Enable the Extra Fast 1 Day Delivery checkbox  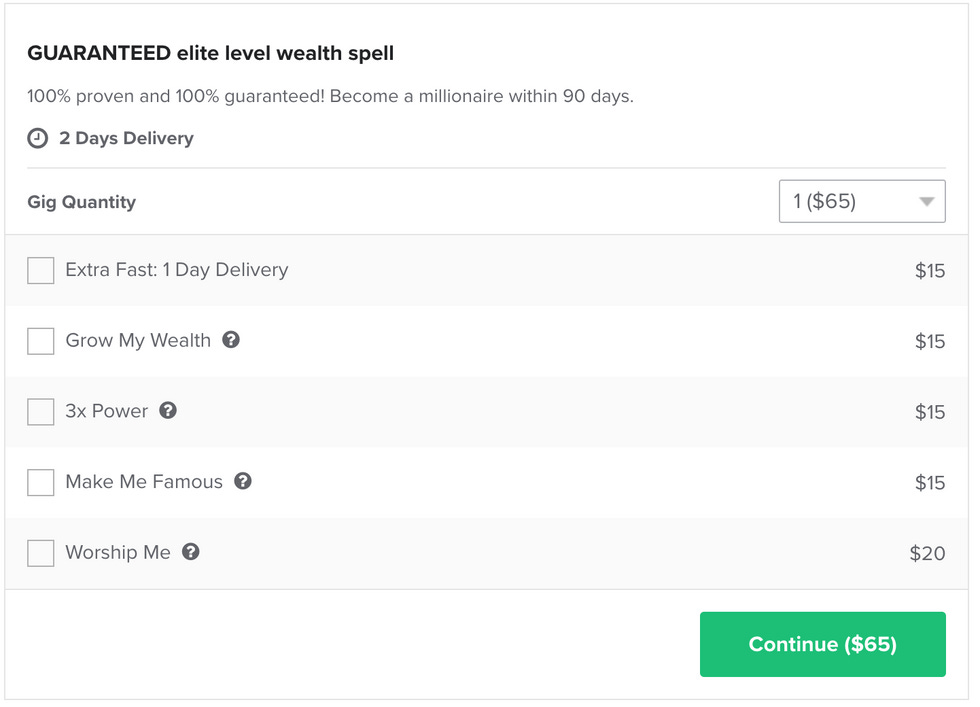41,270
